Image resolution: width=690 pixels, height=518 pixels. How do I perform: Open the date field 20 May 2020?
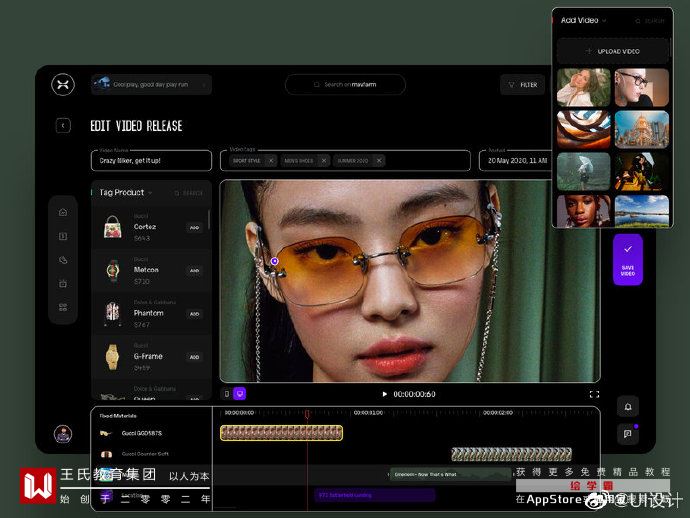[x=516, y=161]
